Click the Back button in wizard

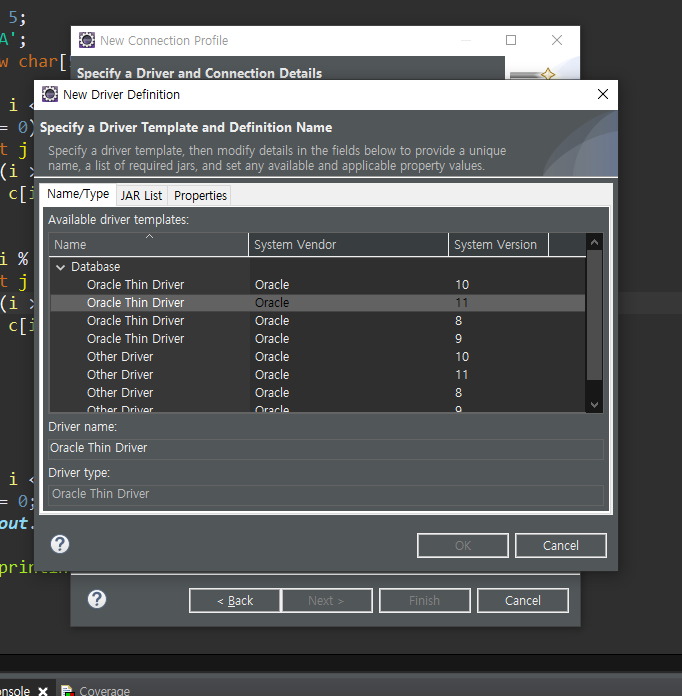click(x=235, y=601)
